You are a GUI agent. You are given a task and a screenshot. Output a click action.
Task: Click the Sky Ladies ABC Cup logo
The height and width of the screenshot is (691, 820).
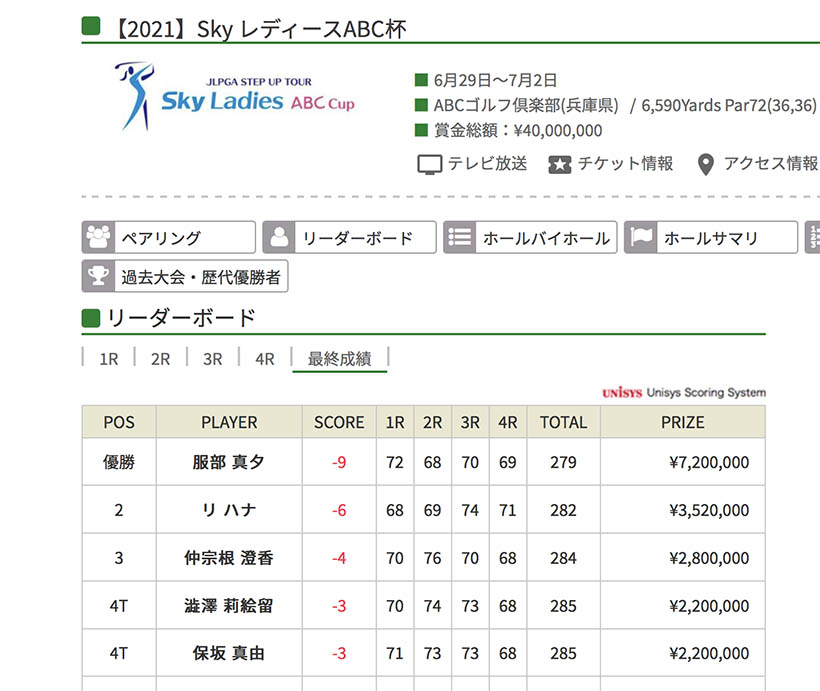tap(235, 97)
